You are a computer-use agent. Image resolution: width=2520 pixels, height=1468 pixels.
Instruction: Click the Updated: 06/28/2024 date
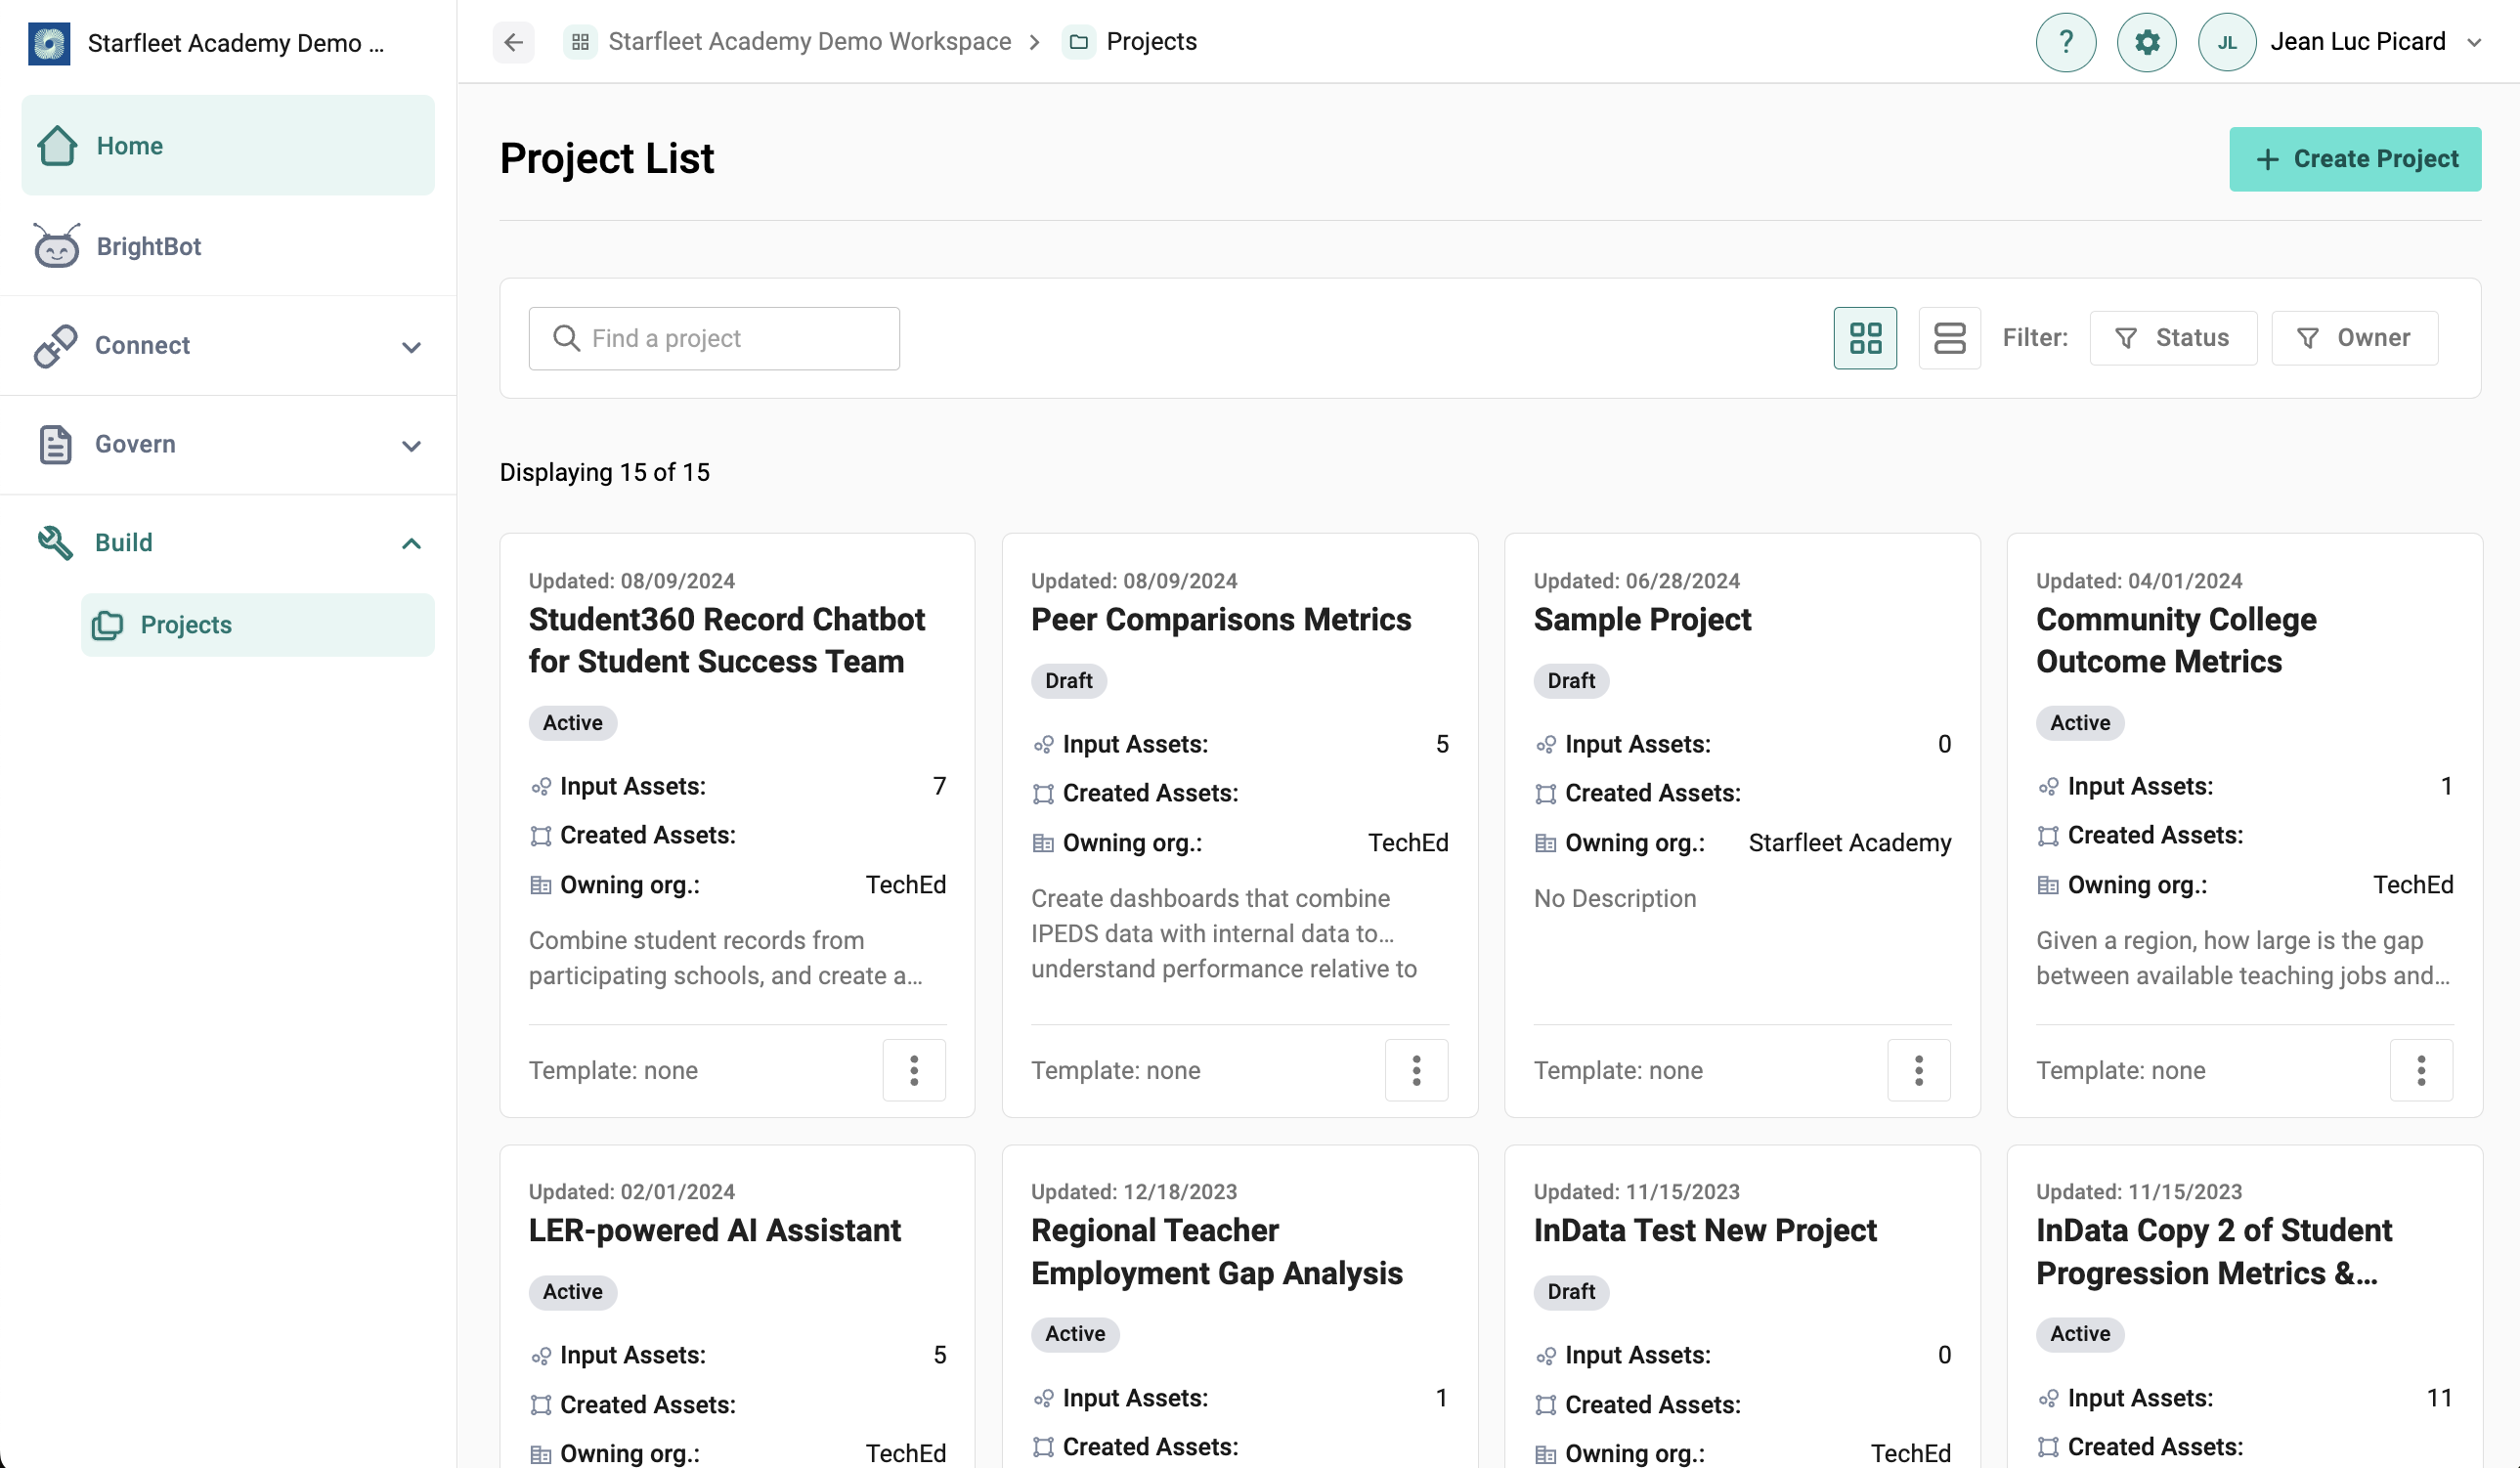click(1637, 581)
